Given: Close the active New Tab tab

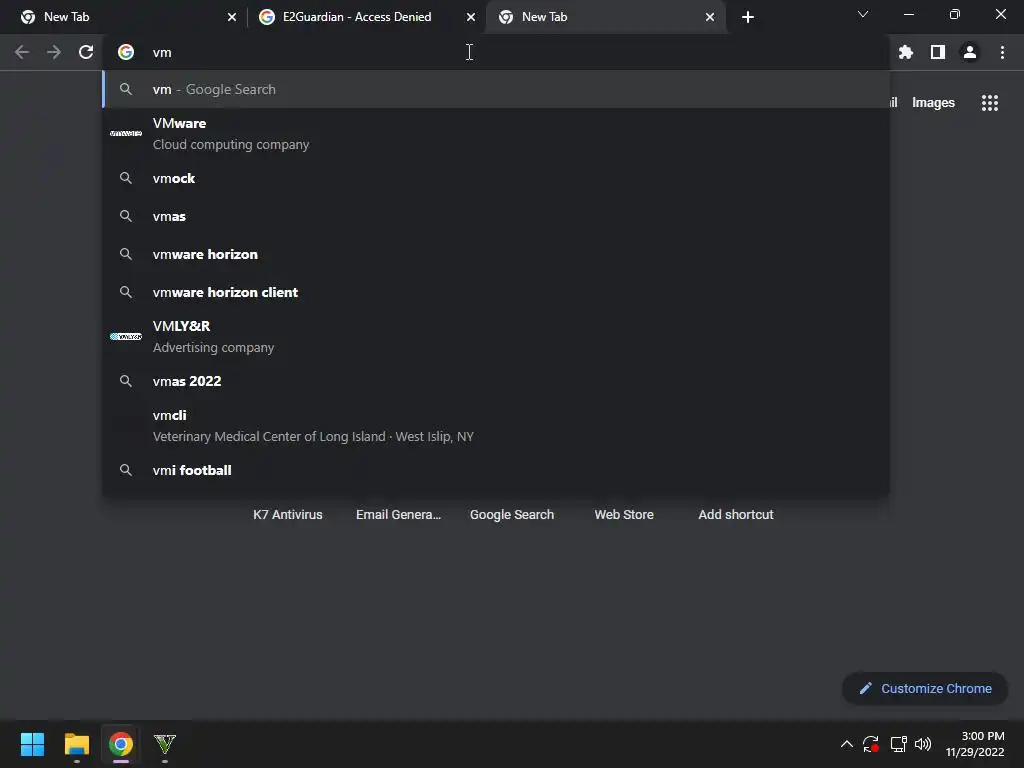Looking at the screenshot, I should [x=710, y=17].
